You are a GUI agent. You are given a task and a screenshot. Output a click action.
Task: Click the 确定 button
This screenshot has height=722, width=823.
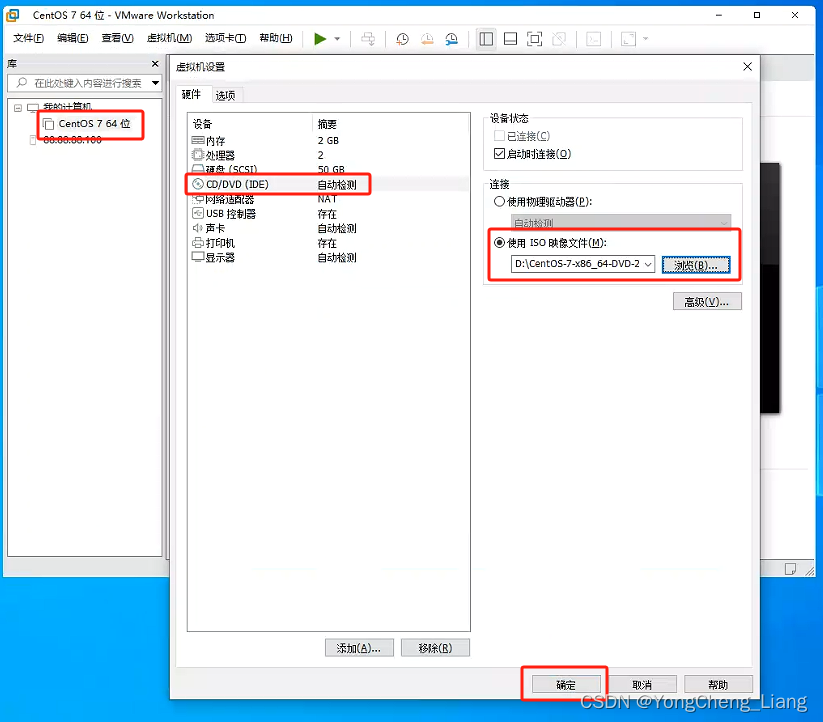click(x=566, y=685)
